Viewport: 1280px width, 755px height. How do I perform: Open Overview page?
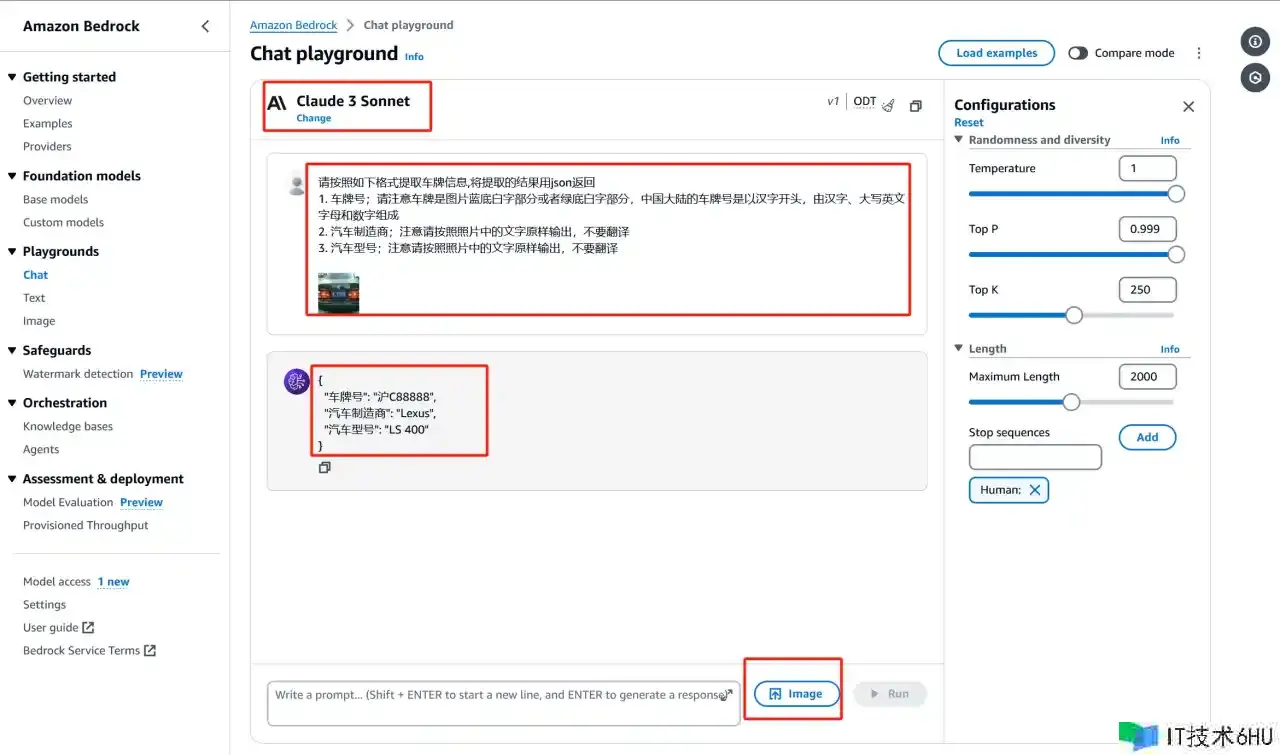(x=47, y=100)
